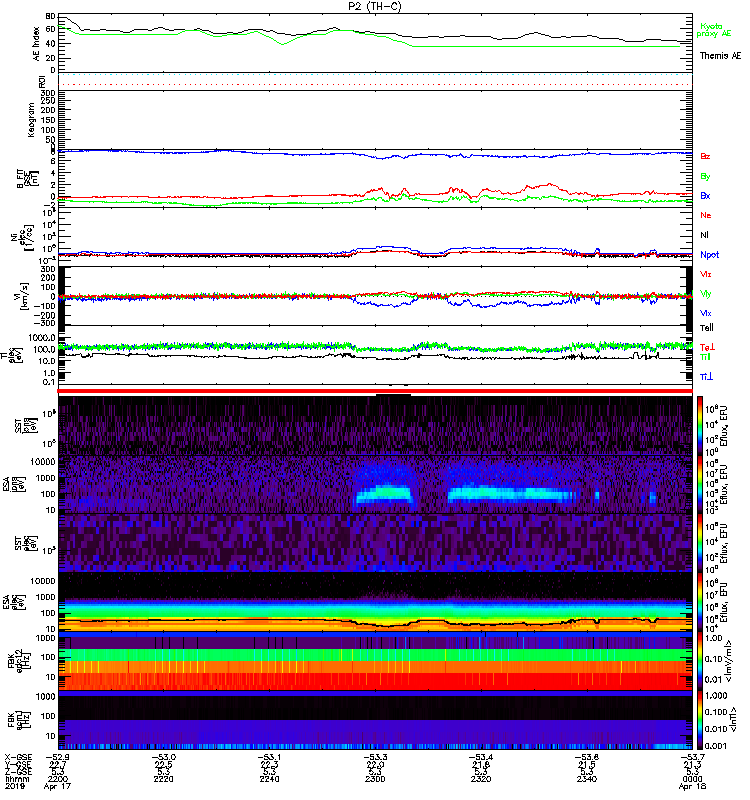Click the 80 tick on AE Index axis
The image size is (750, 800).
(x=51, y=16)
